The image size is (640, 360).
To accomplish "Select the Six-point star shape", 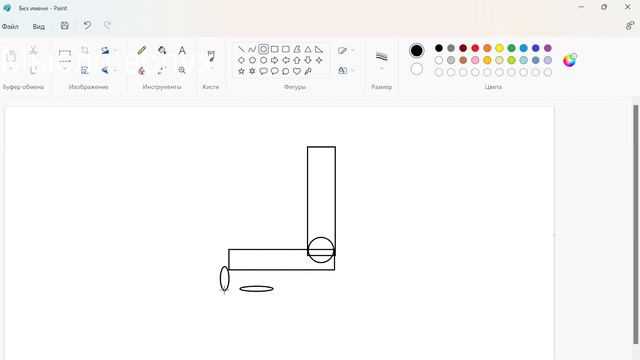I will 252,71.
